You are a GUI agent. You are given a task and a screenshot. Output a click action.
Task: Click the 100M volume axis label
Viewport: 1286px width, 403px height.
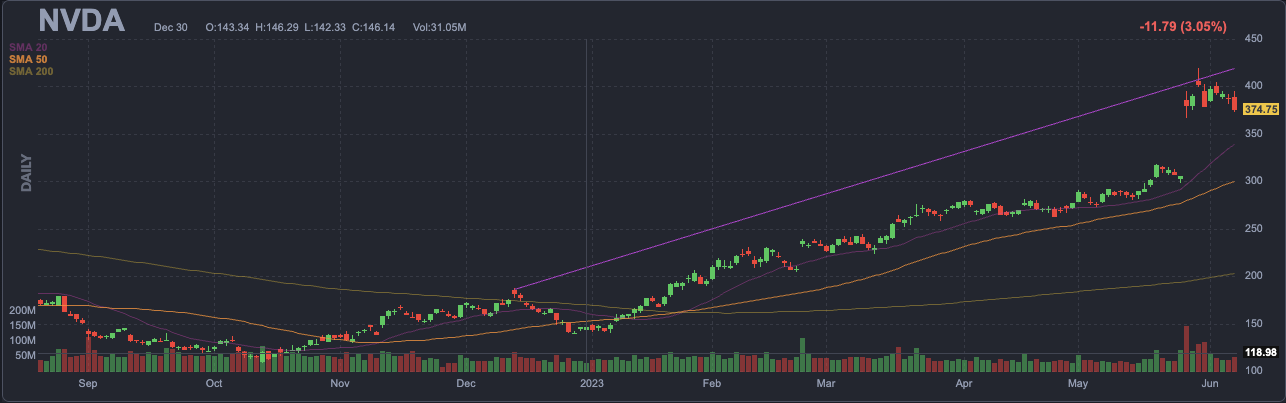(x=24, y=340)
